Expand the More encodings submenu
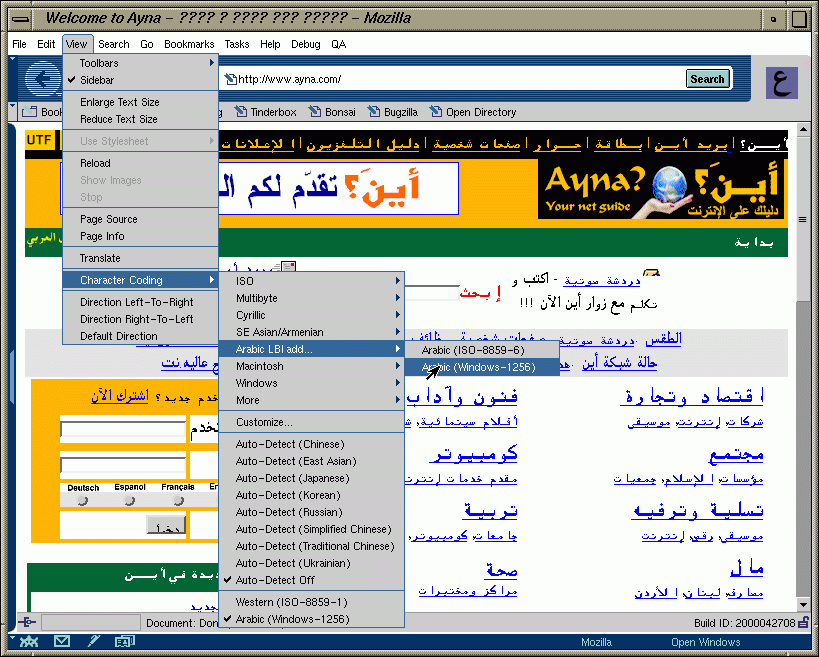 point(311,400)
